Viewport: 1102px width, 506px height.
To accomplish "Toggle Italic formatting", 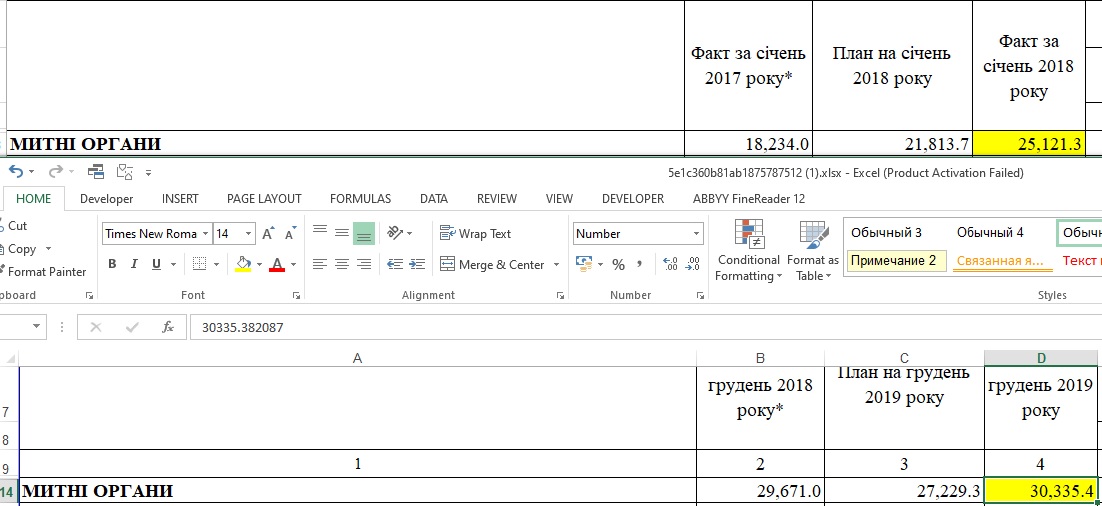I will (x=134, y=264).
